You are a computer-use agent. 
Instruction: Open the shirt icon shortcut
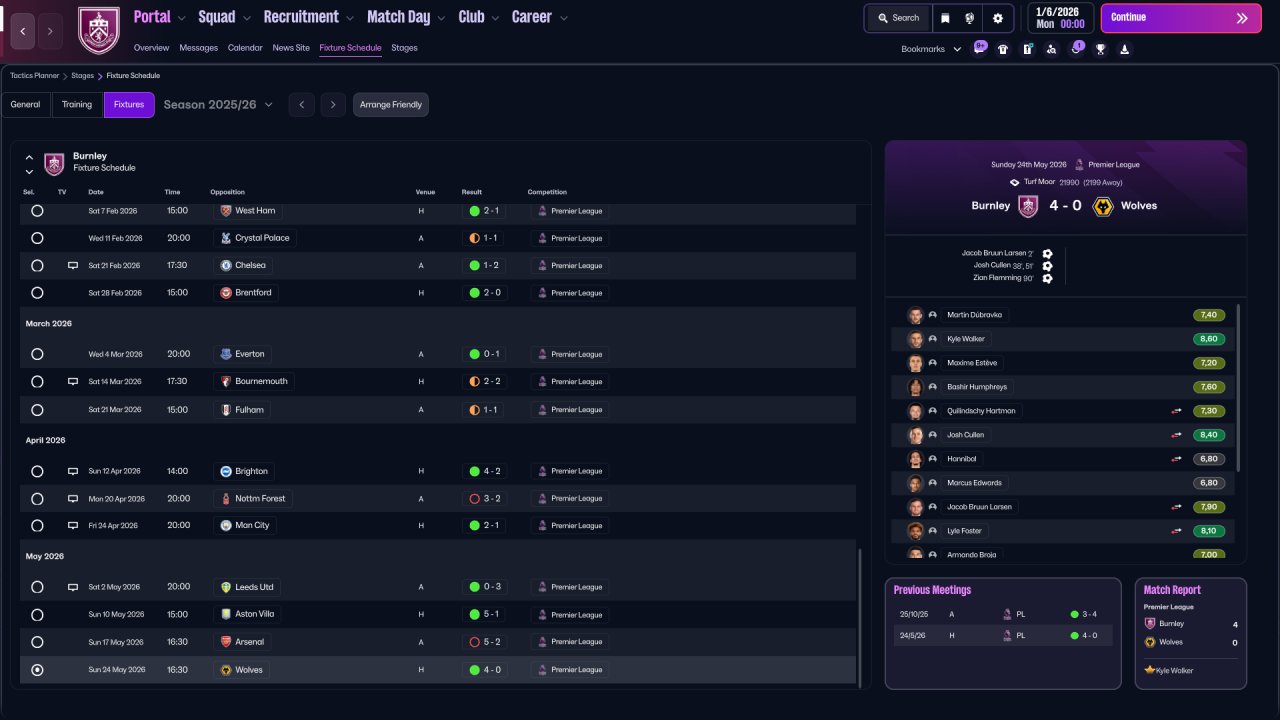pyautogui.click(x=1003, y=49)
